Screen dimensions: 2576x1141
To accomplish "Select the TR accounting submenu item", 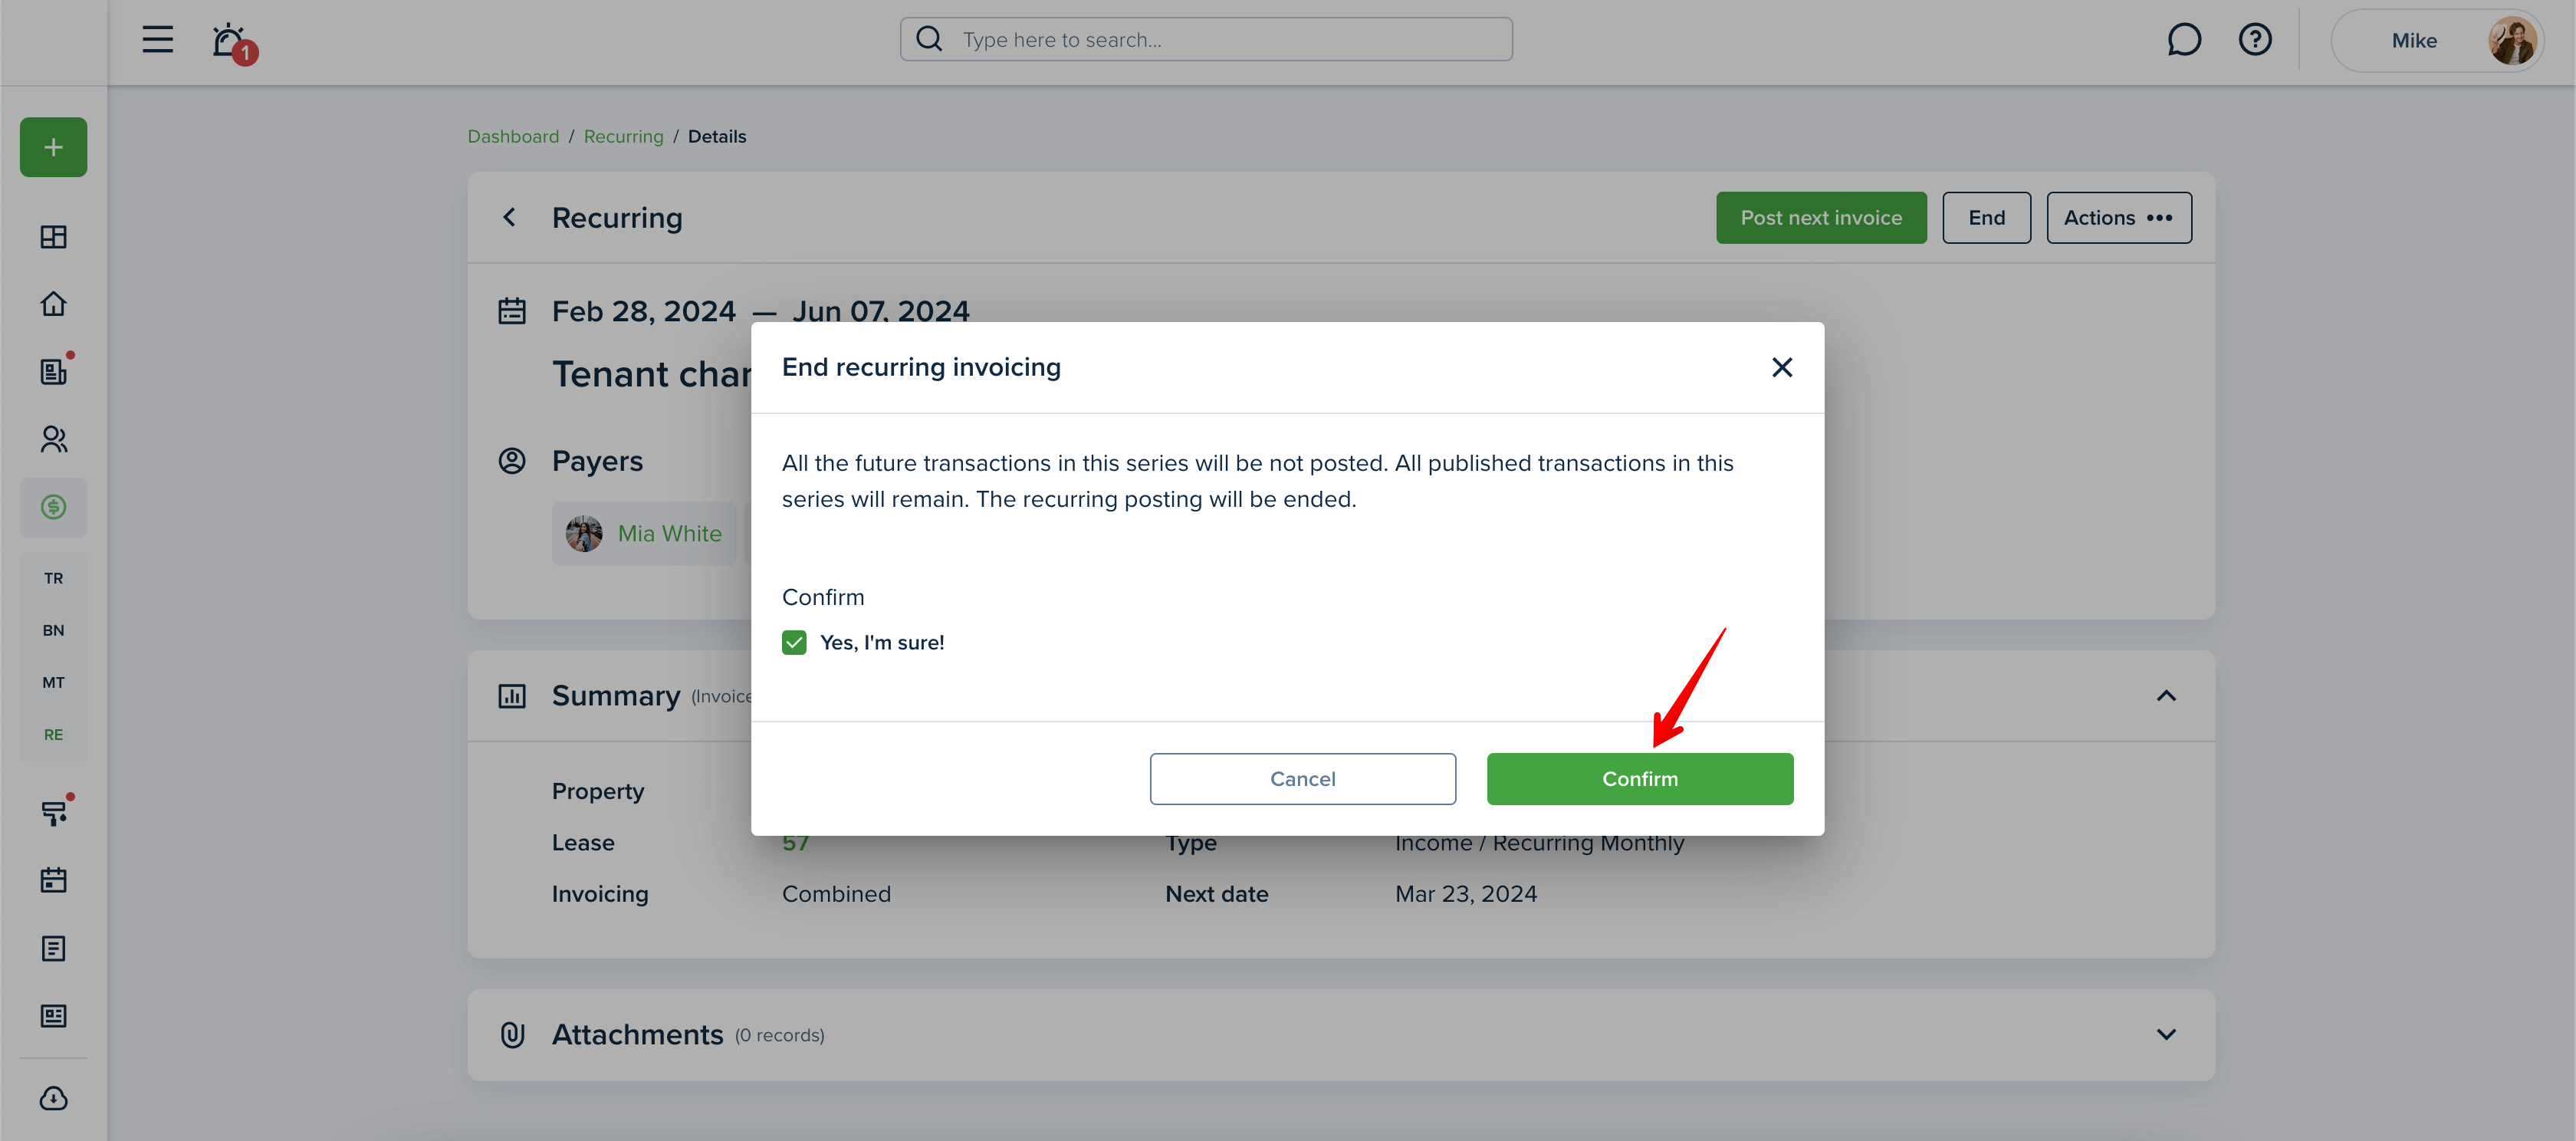I will pos(53,578).
